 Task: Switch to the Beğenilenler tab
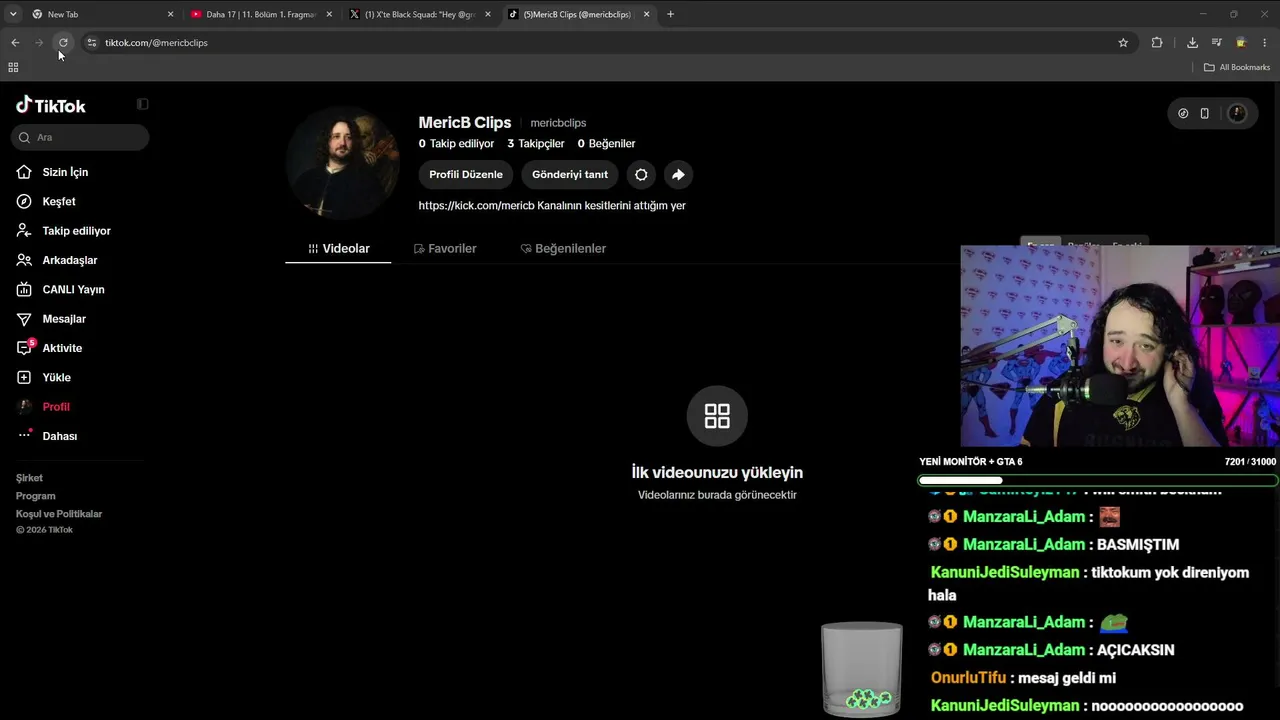pyautogui.click(x=563, y=248)
